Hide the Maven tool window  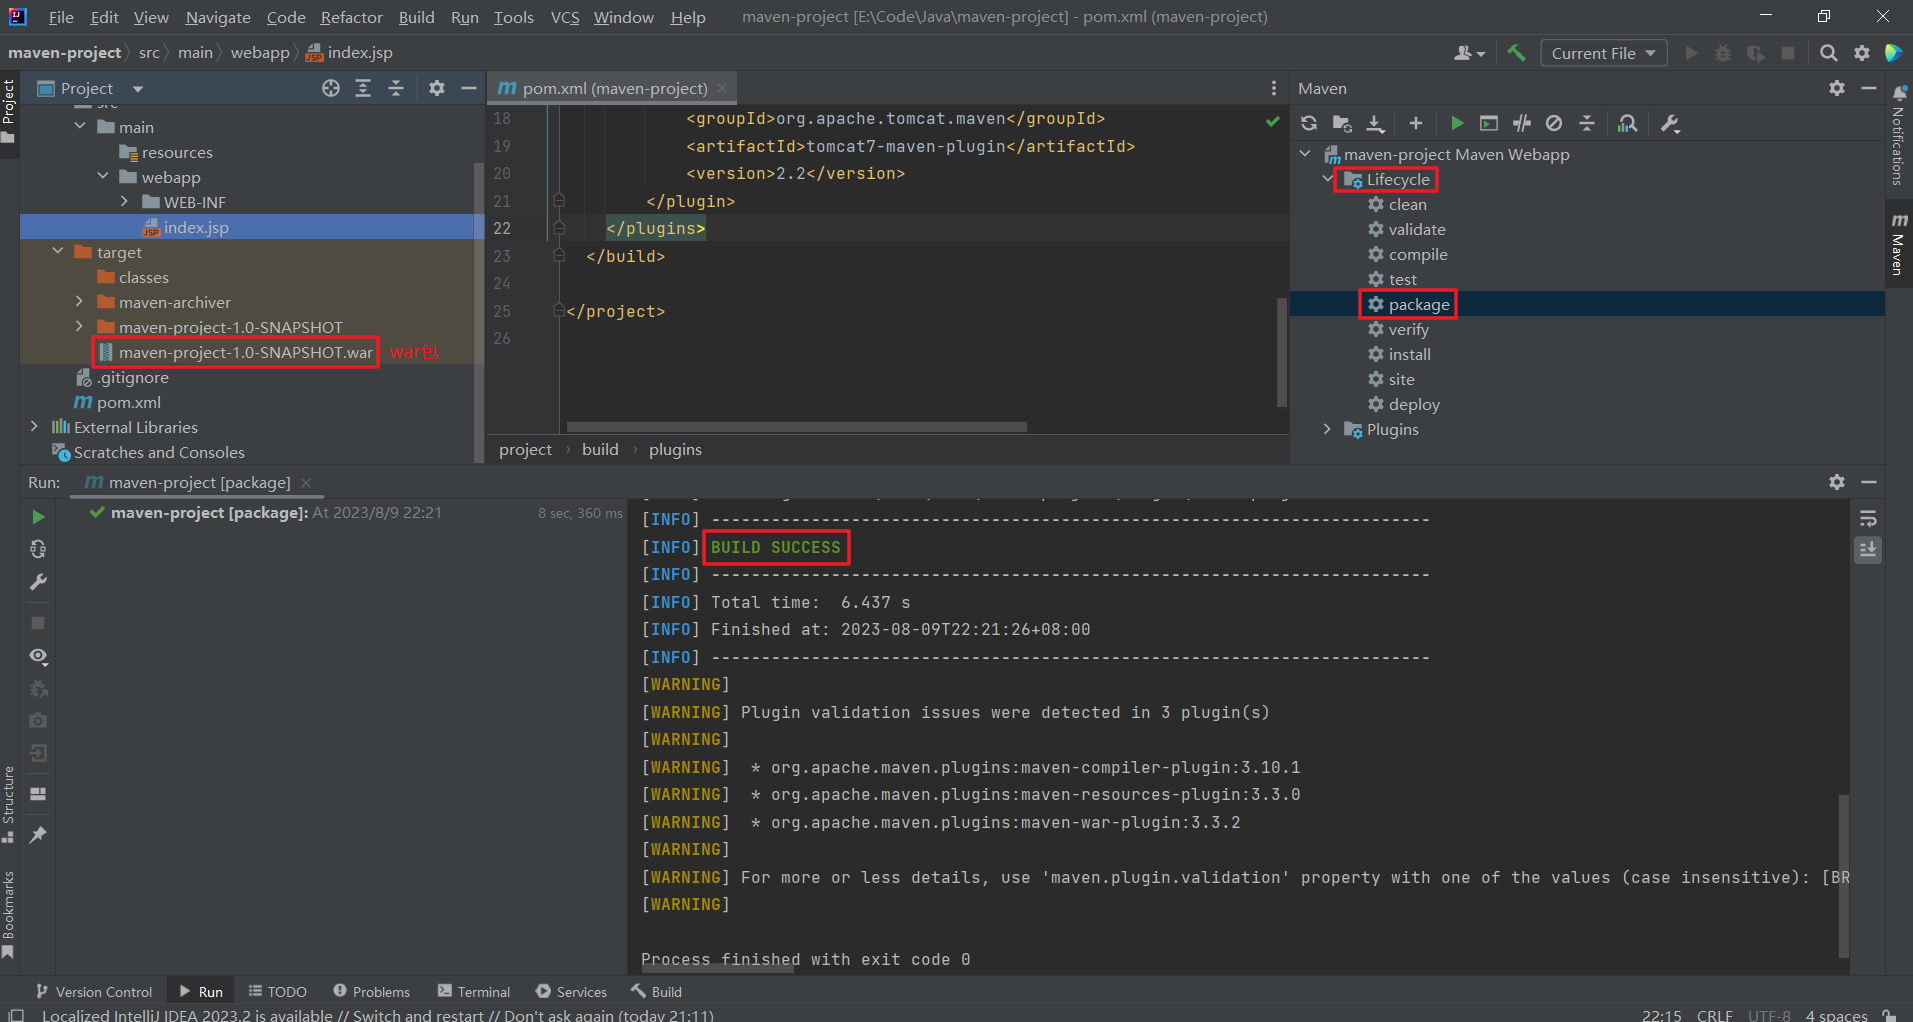(1868, 88)
